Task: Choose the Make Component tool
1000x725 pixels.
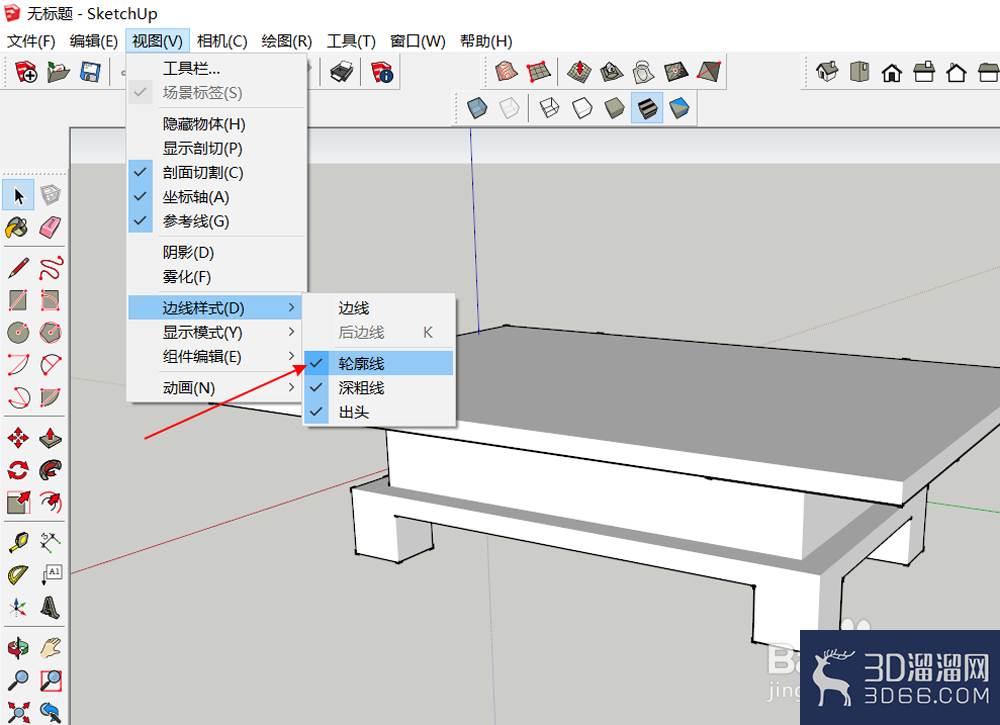Action: tap(50, 195)
